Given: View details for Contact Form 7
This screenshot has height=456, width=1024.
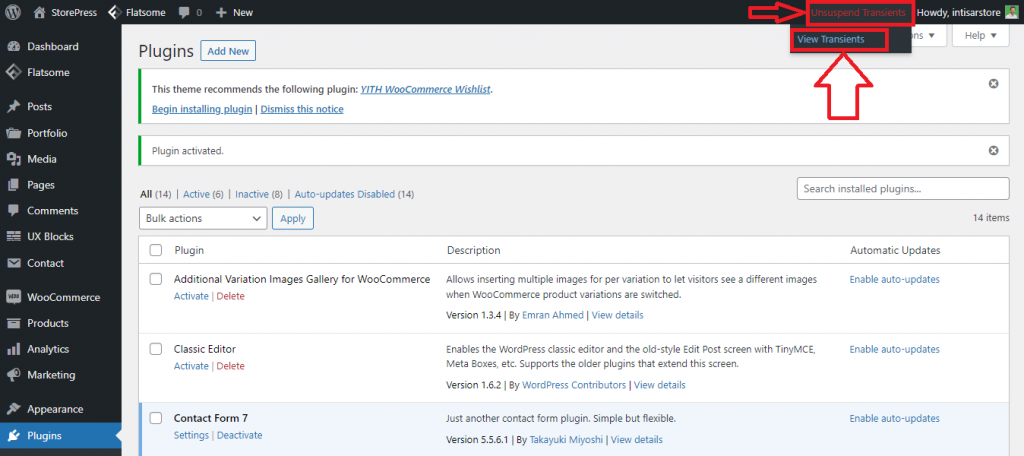Looking at the screenshot, I should click(x=637, y=440).
